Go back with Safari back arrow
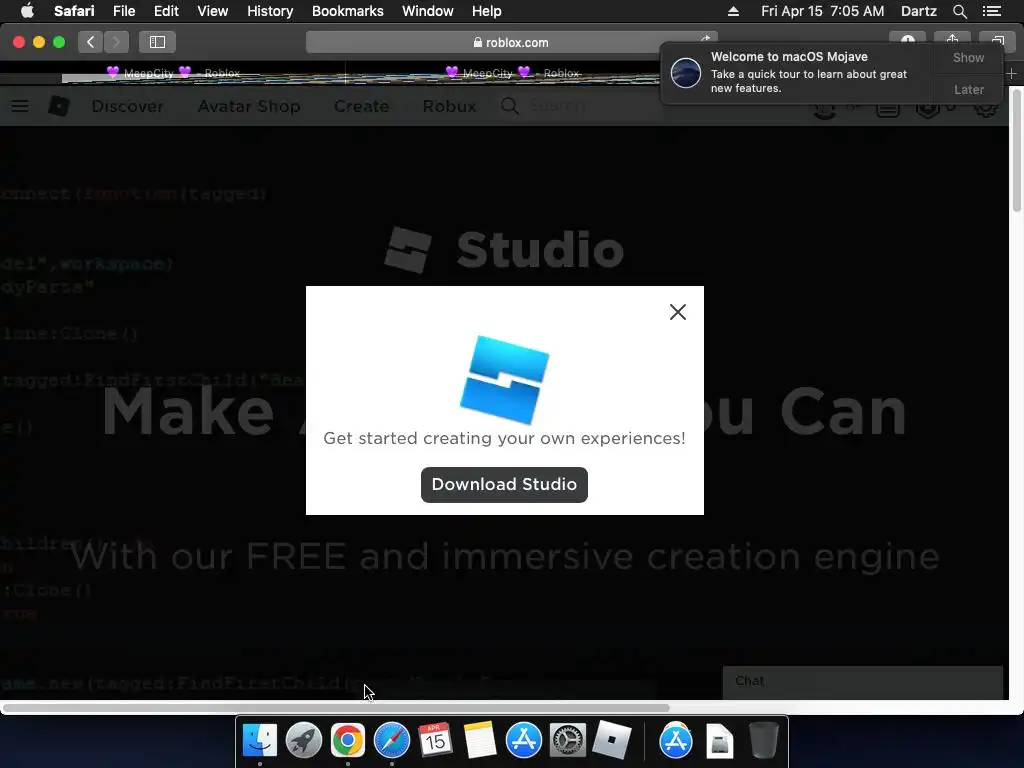Screen dimensions: 1024x768 tap(91, 42)
